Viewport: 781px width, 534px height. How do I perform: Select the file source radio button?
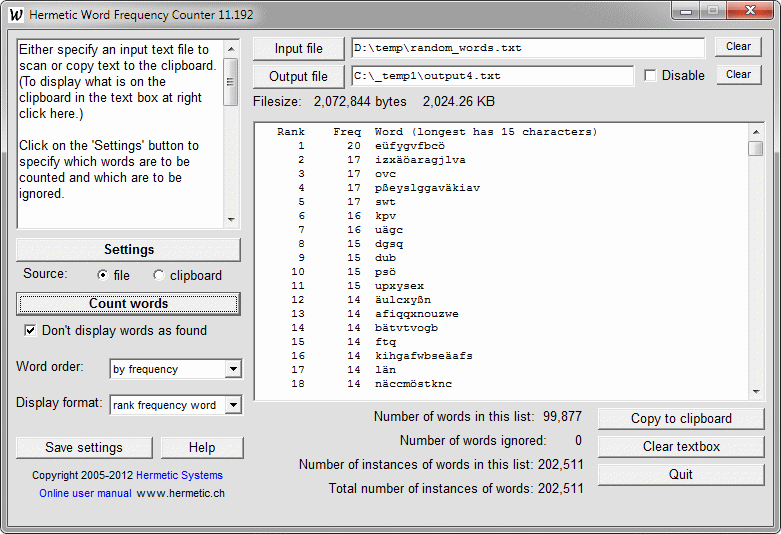click(x=103, y=275)
